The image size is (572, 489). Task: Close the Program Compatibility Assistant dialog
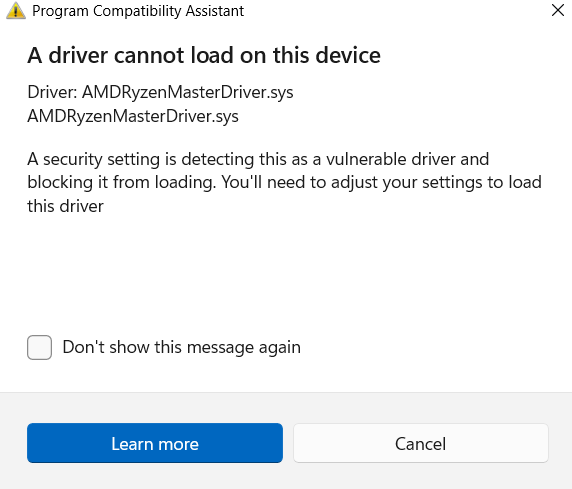pyautogui.click(x=558, y=10)
